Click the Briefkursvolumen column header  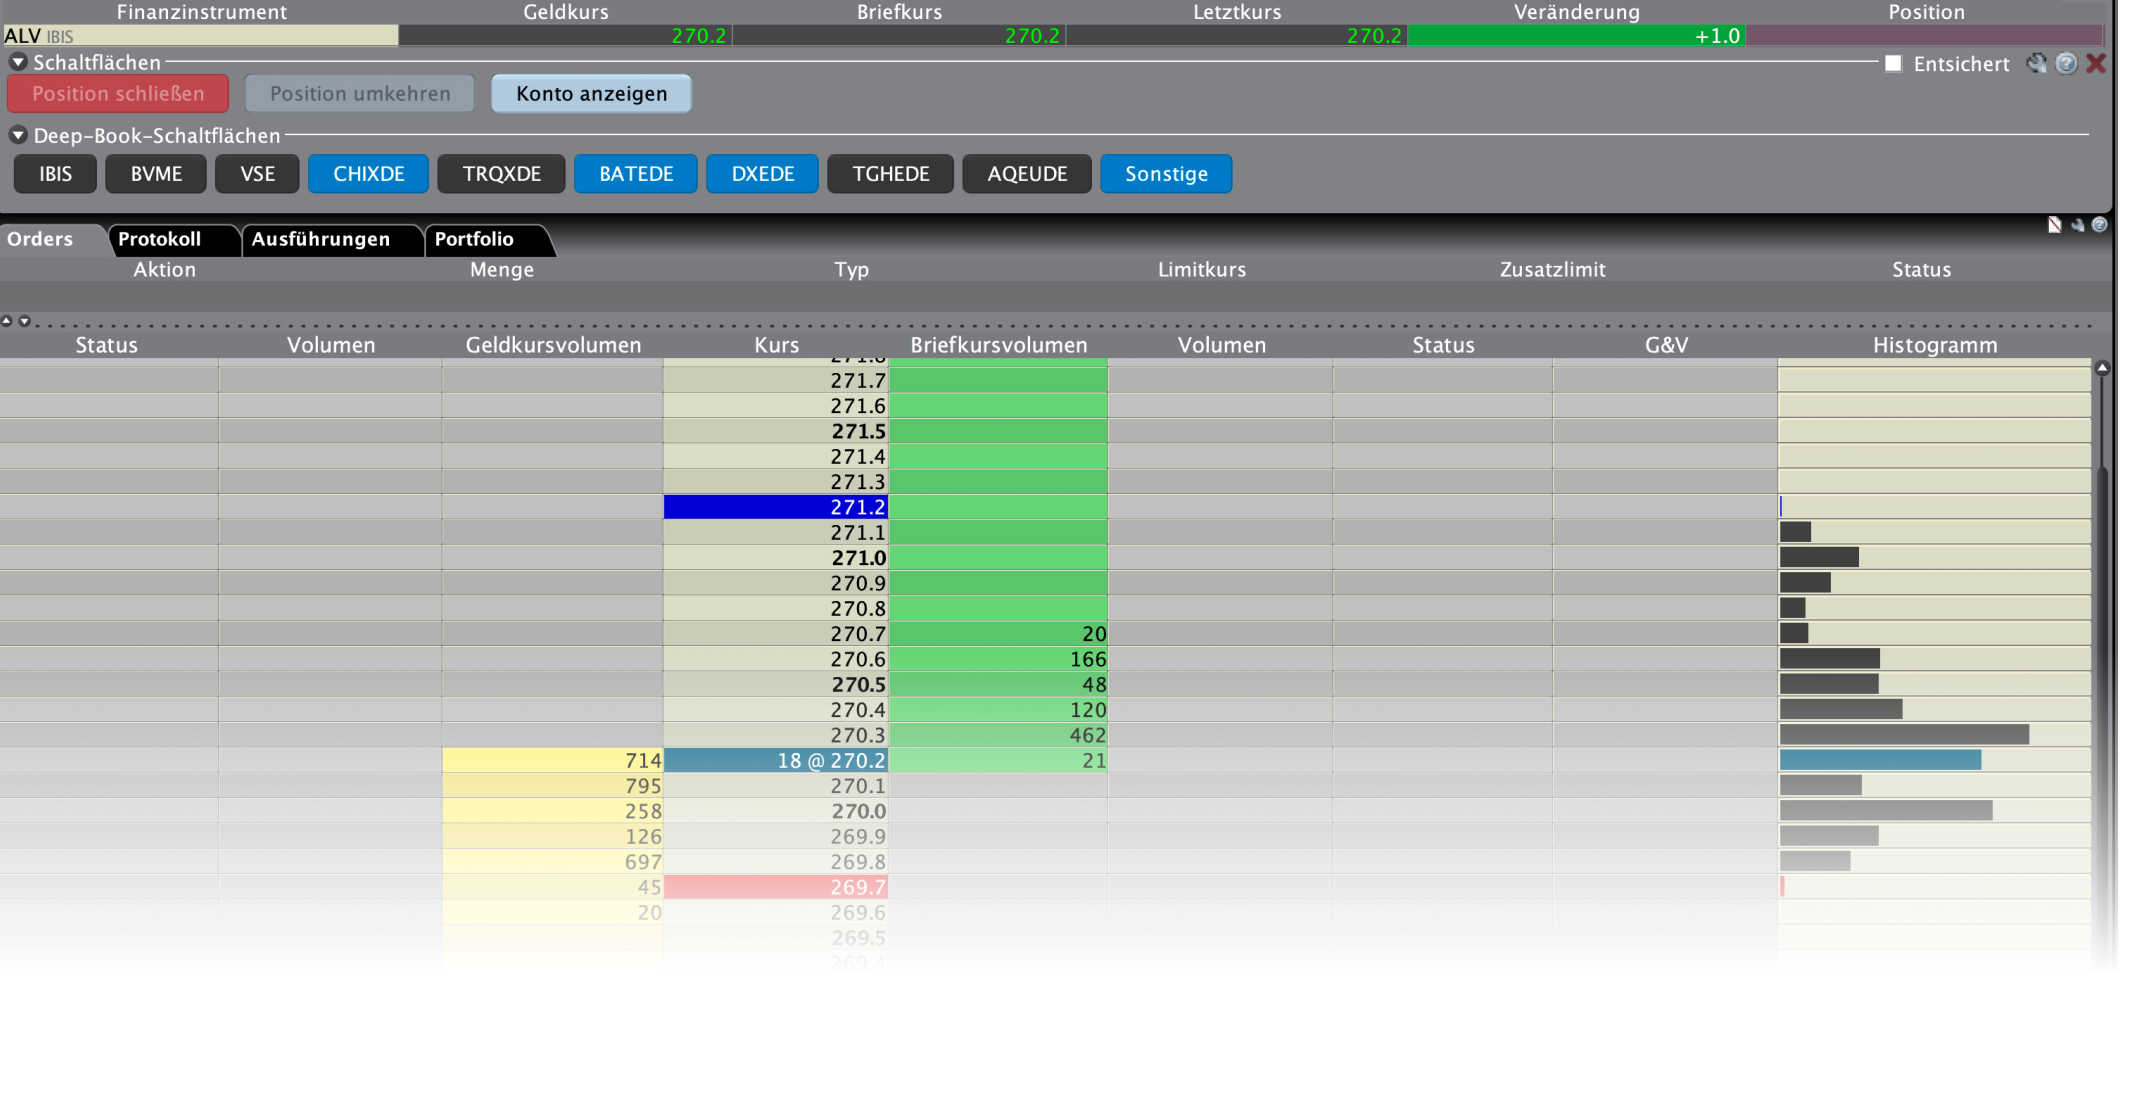(x=998, y=345)
